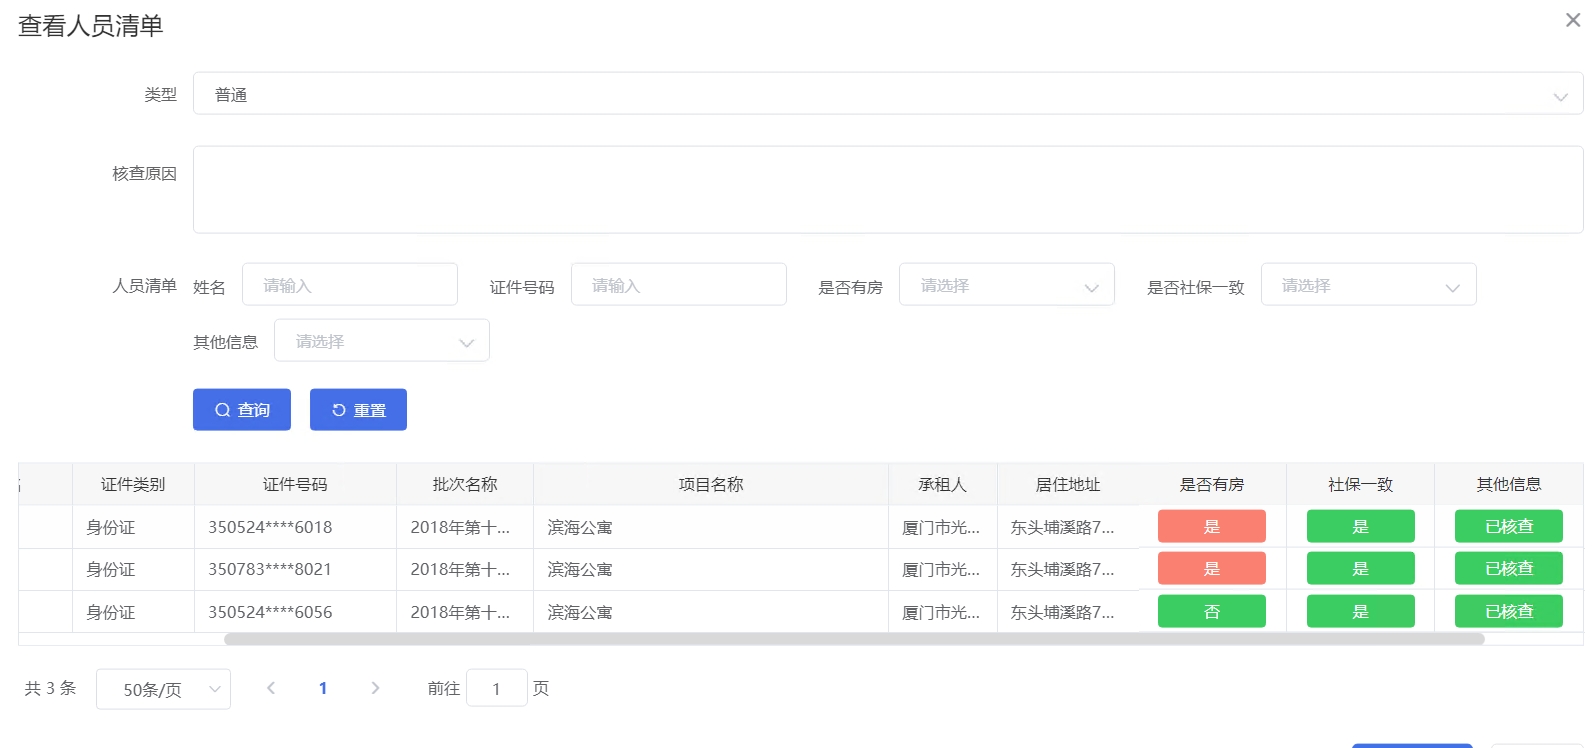Click 已核查 tag for 350524****6056

click(x=1509, y=611)
